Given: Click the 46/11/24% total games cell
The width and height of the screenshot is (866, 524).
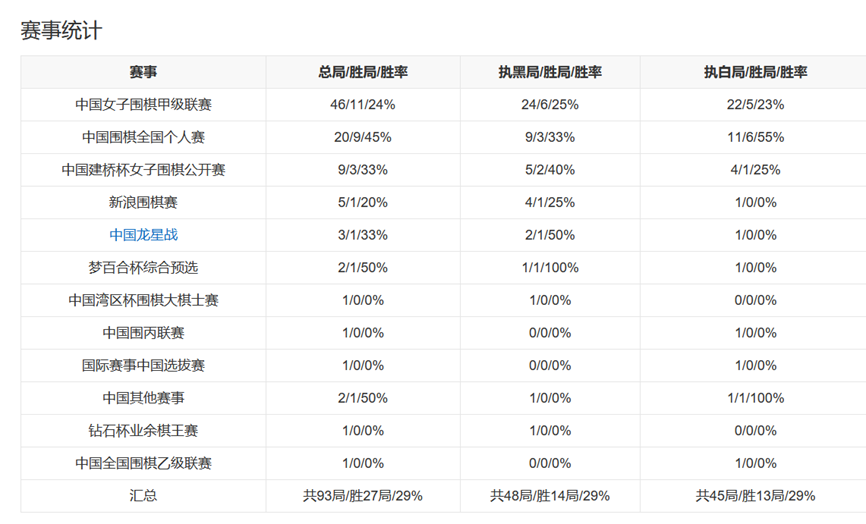Looking at the screenshot, I should click(x=363, y=104).
